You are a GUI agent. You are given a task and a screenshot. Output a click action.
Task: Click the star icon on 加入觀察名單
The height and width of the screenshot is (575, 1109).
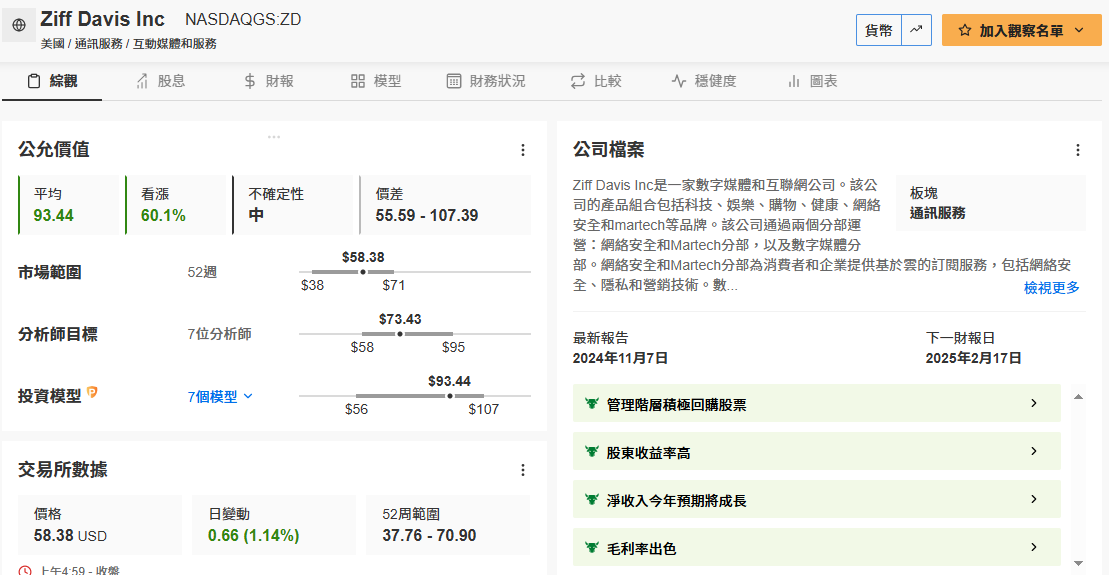coord(965,30)
